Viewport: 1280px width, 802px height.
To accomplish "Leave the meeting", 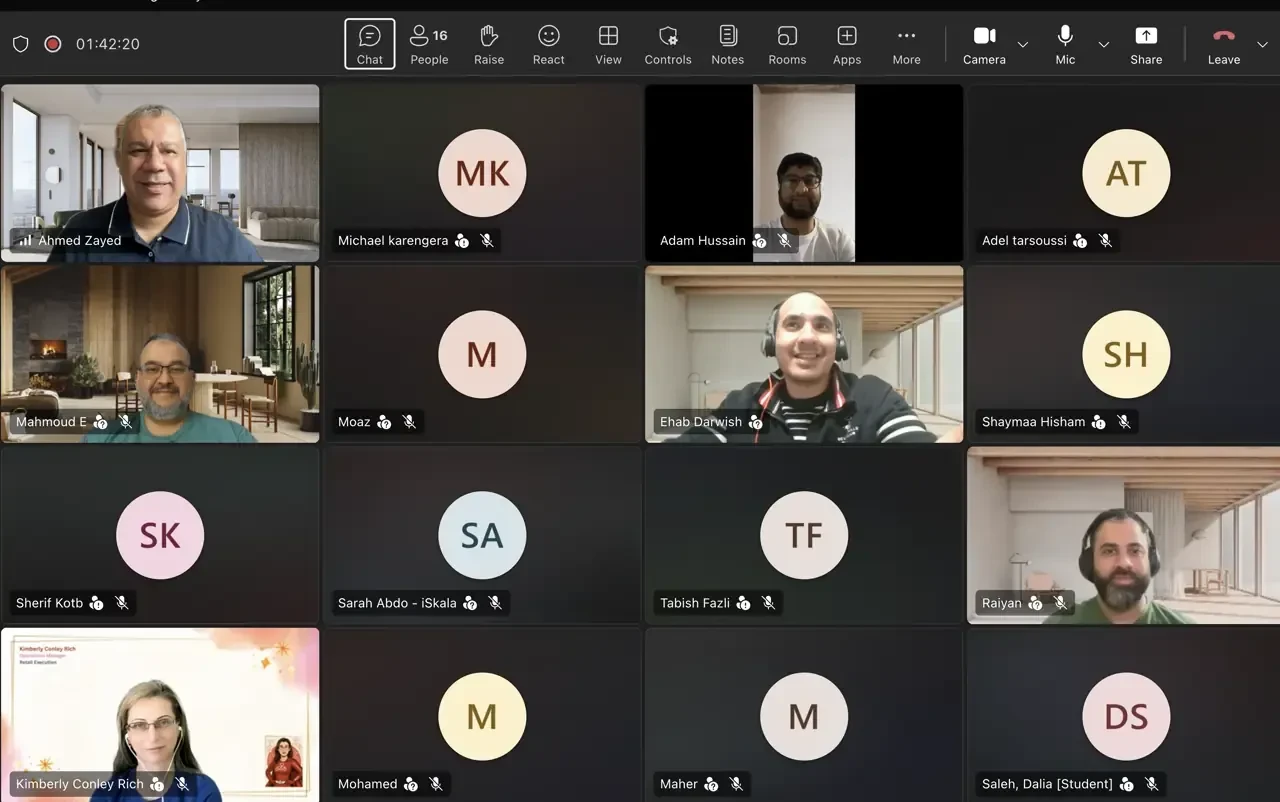I will click(1224, 44).
